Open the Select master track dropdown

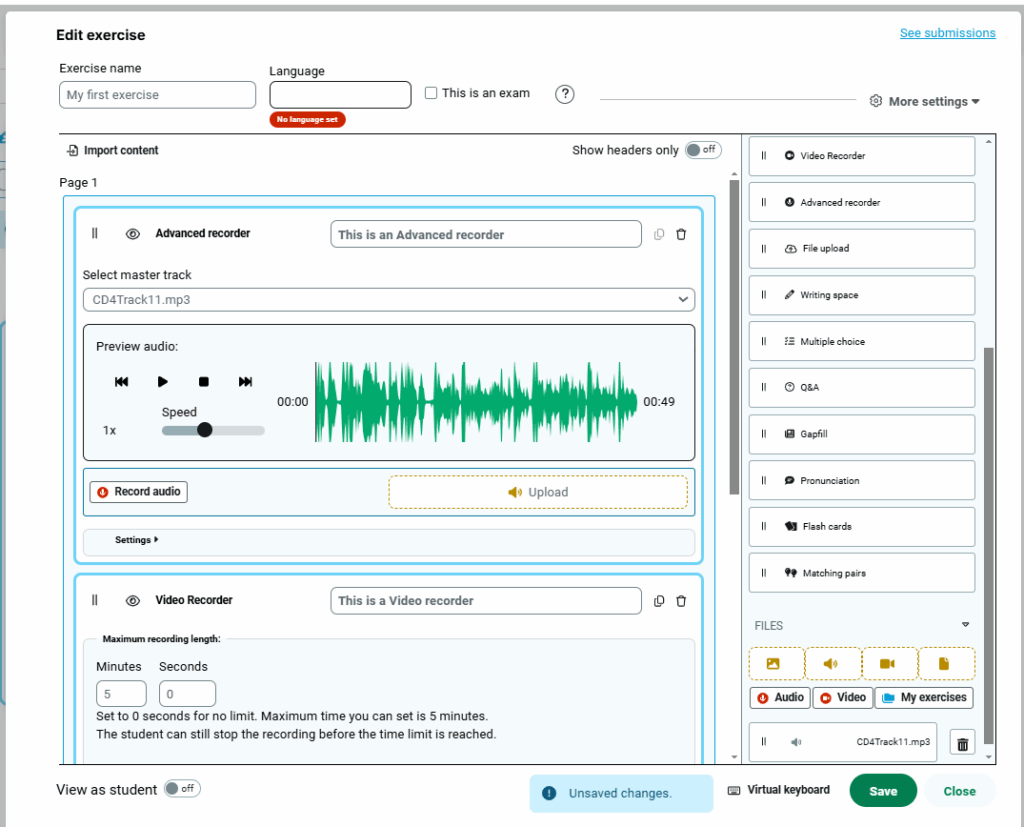[x=388, y=299]
